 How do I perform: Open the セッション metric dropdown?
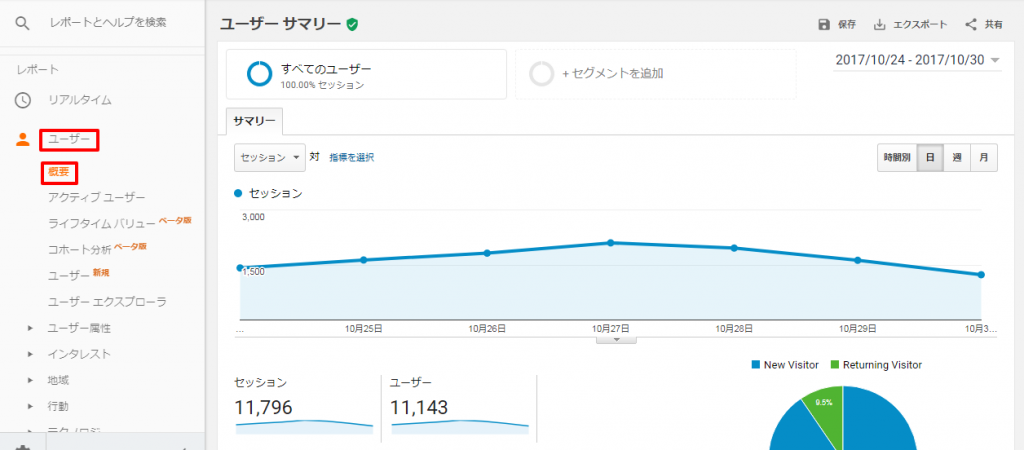(x=270, y=157)
